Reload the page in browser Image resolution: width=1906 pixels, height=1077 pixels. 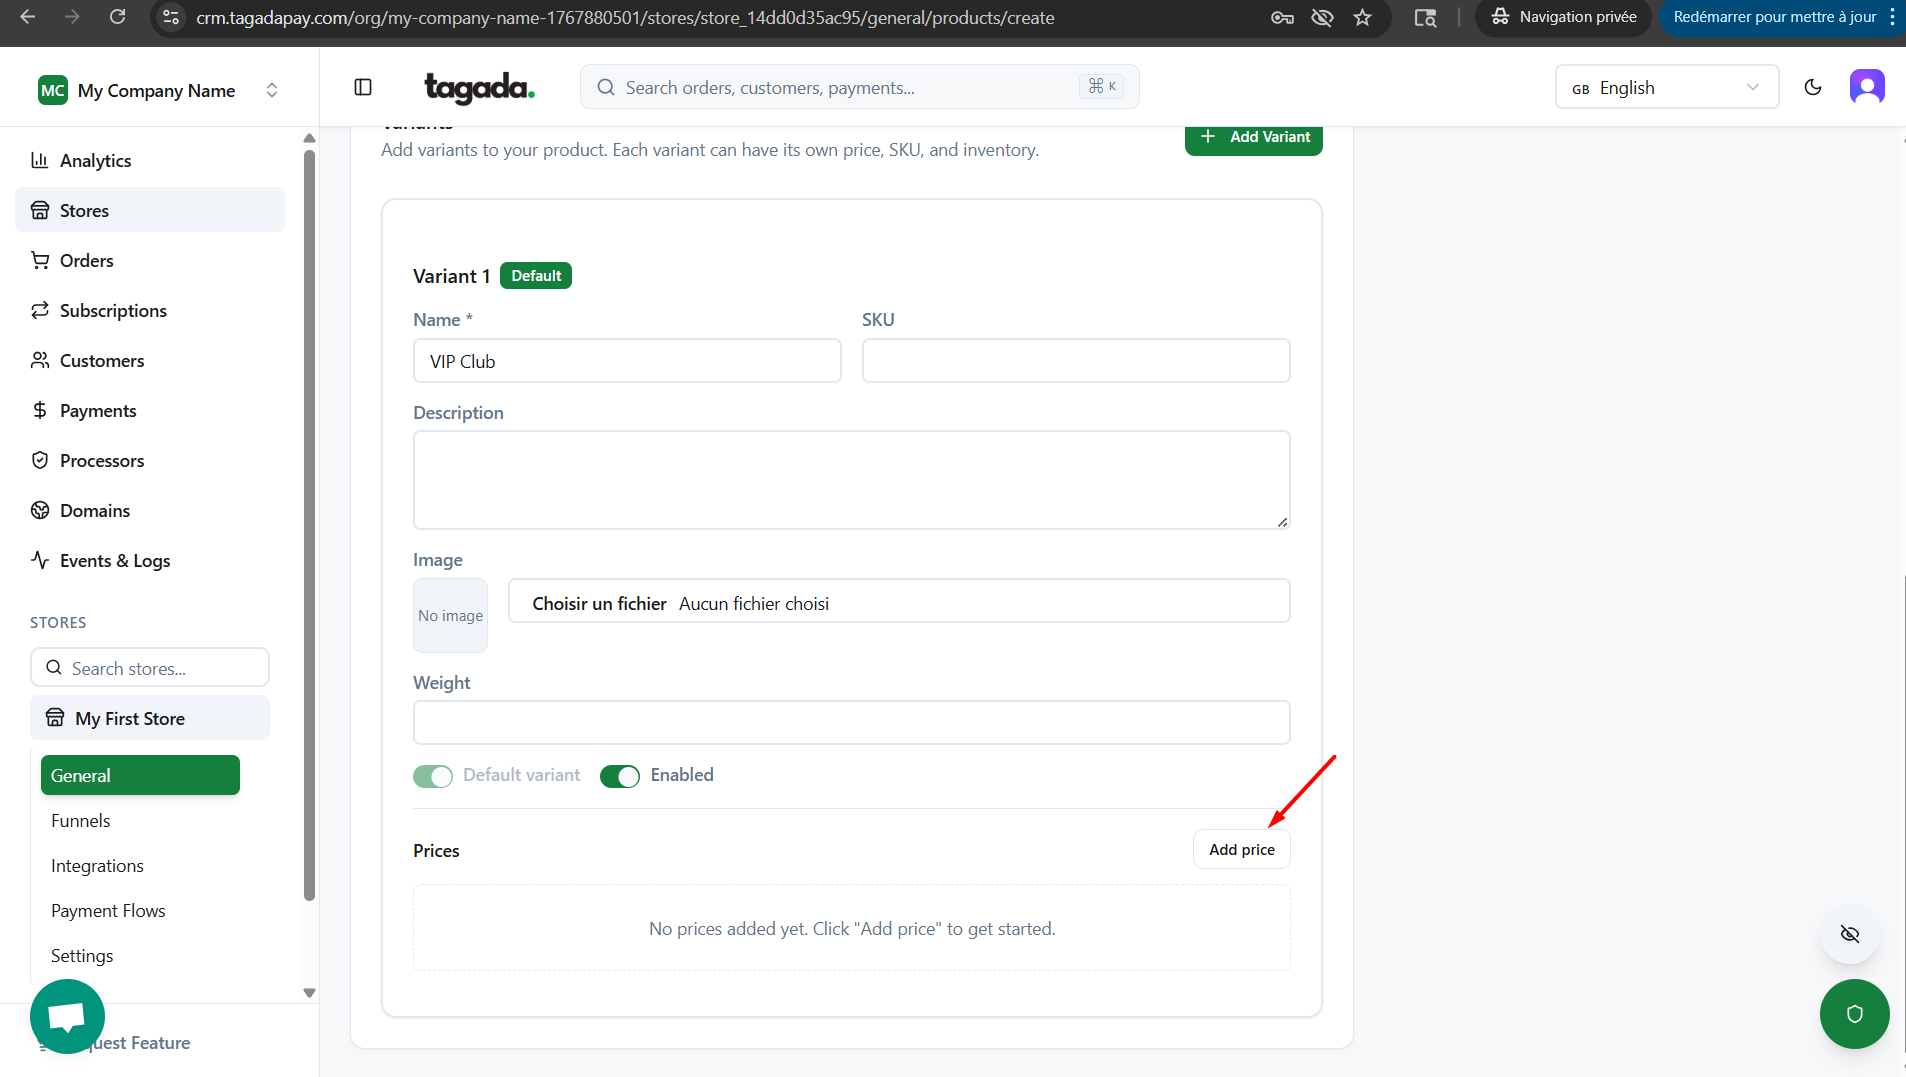click(117, 17)
